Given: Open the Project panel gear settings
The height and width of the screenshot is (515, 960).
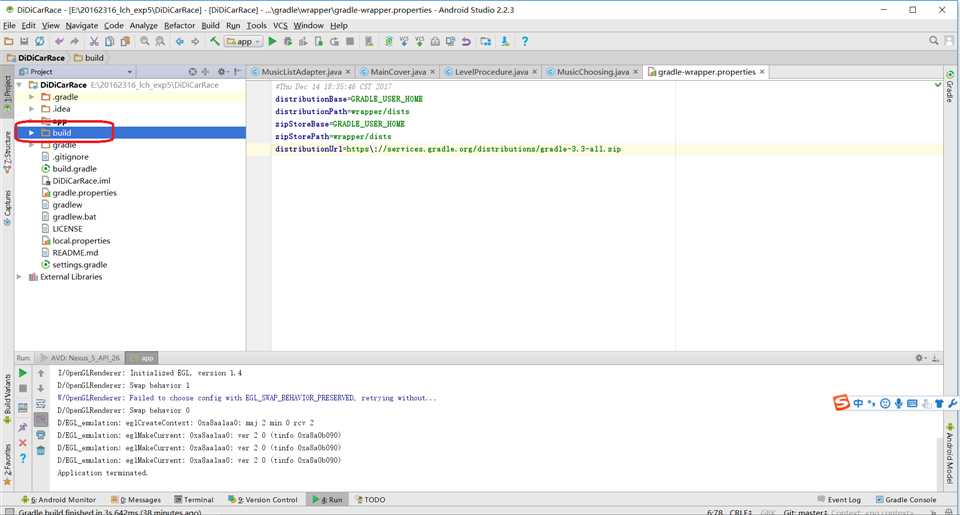Looking at the screenshot, I should click(x=222, y=72).
